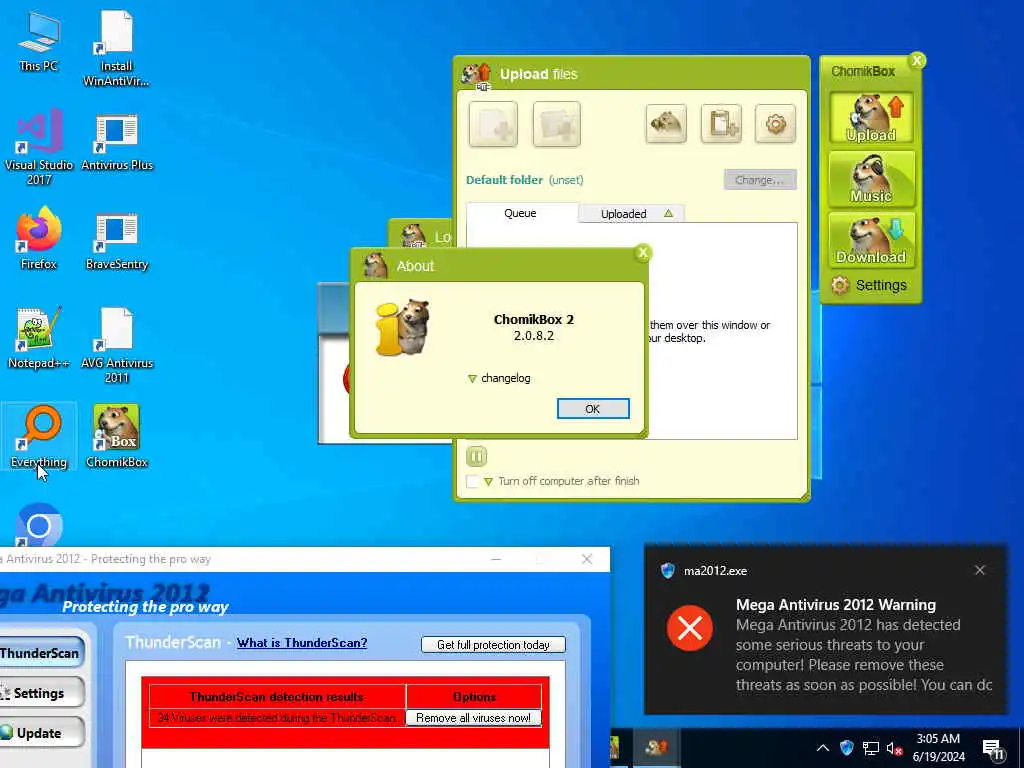
Task: Expand the changelog in About dialog
Action: (x=499, y=378)
